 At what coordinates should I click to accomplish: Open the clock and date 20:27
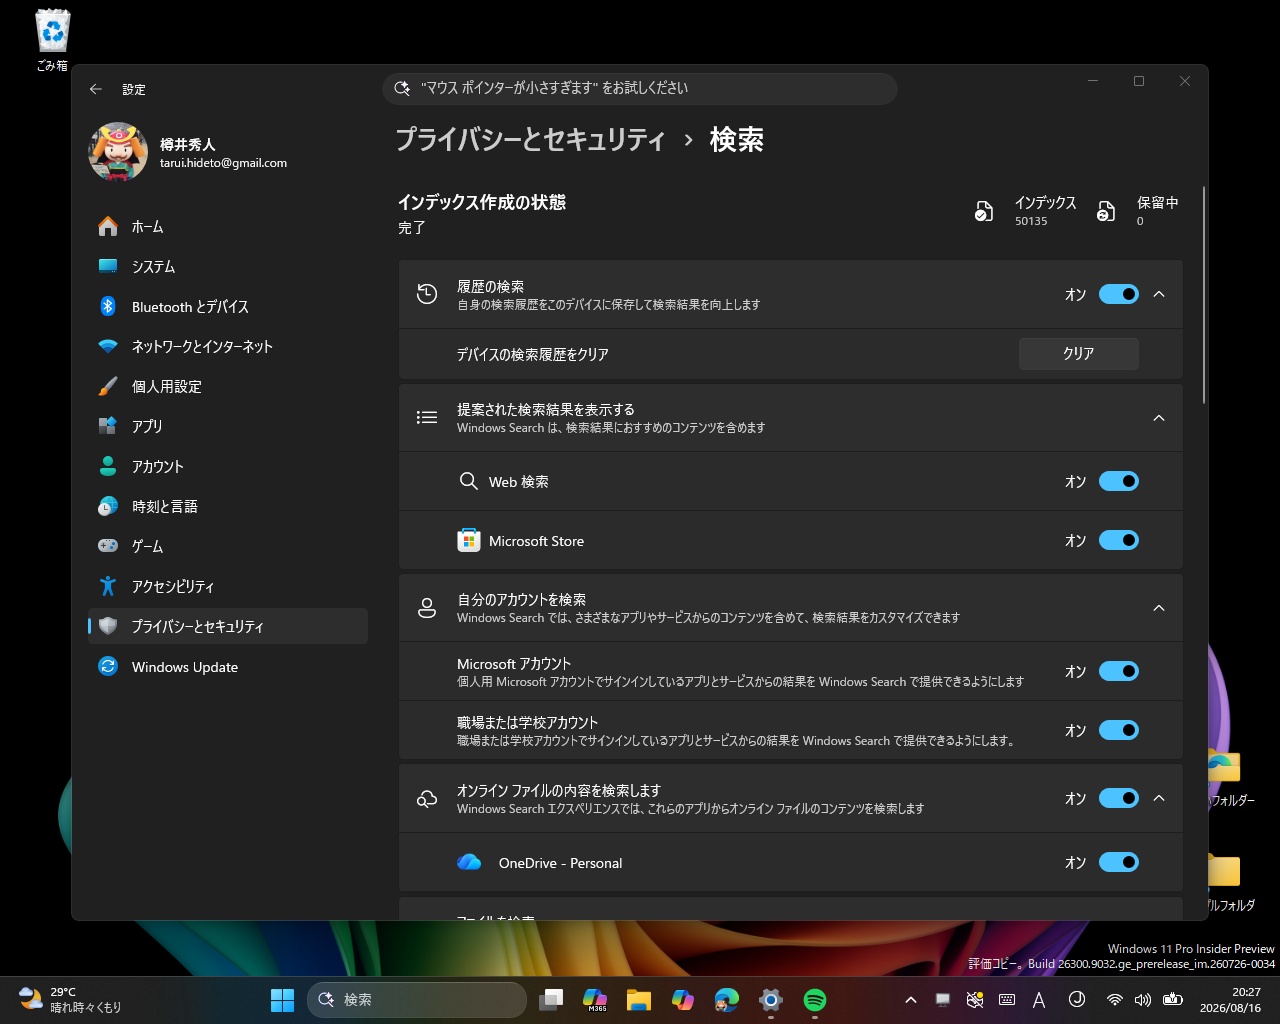point(1230,1000)
